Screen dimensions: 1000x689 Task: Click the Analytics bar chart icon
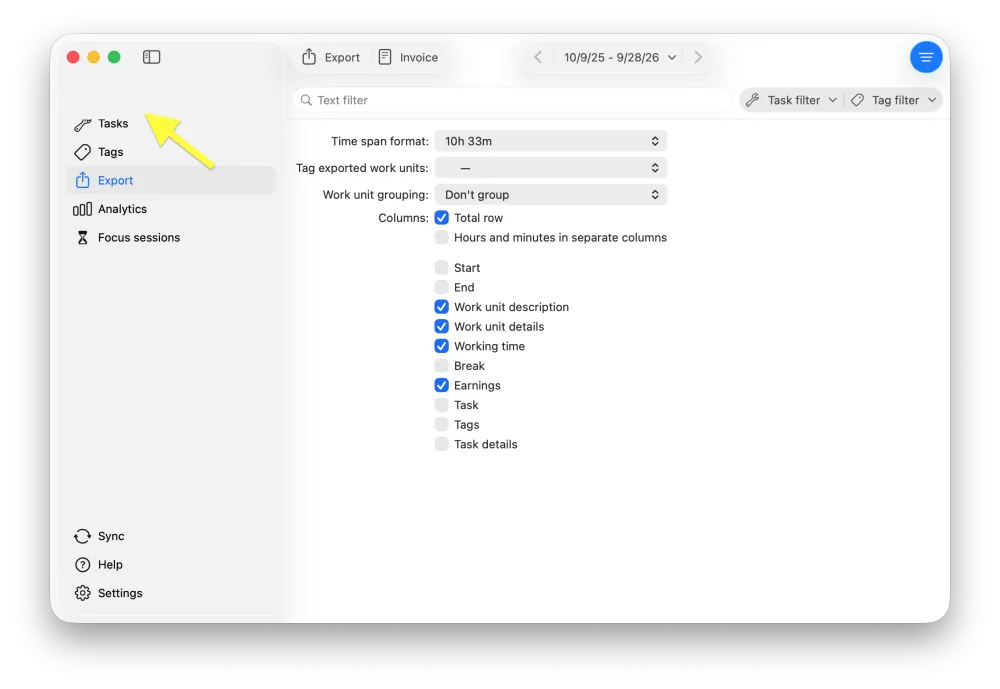point(82,209)
